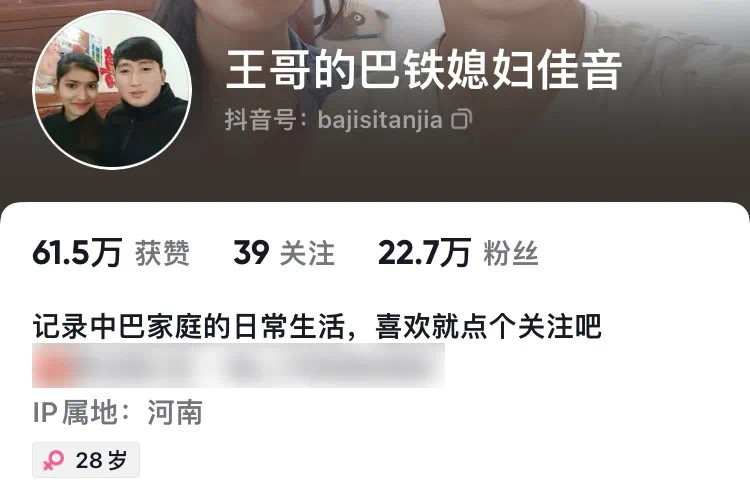Tap 喜欢就点个关注吧 in the bio

click(488, 326)
